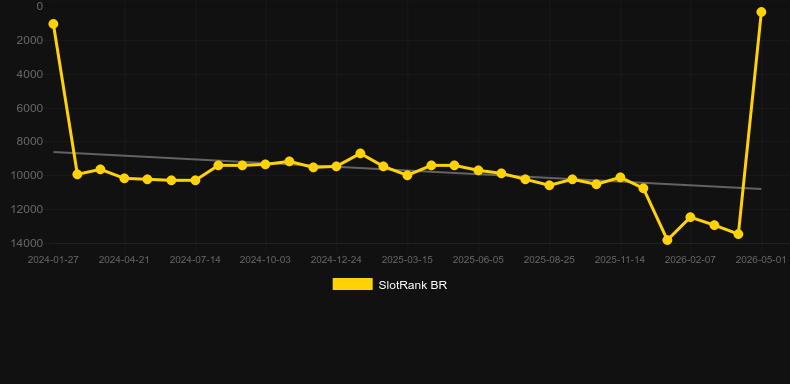Click the data point above 2026-02-07
The width and height of the screenshot is (790, 384).
coord(690,217)
